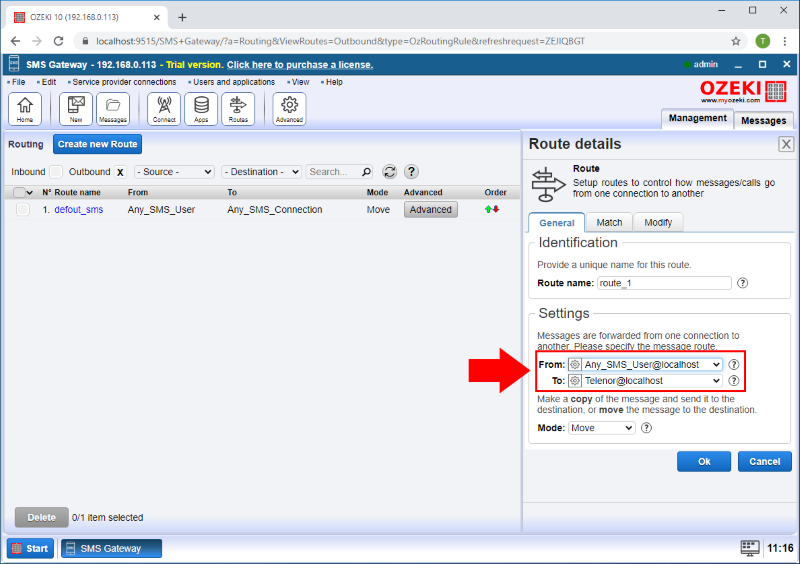Click the Ok button

[x=704, y=461]
